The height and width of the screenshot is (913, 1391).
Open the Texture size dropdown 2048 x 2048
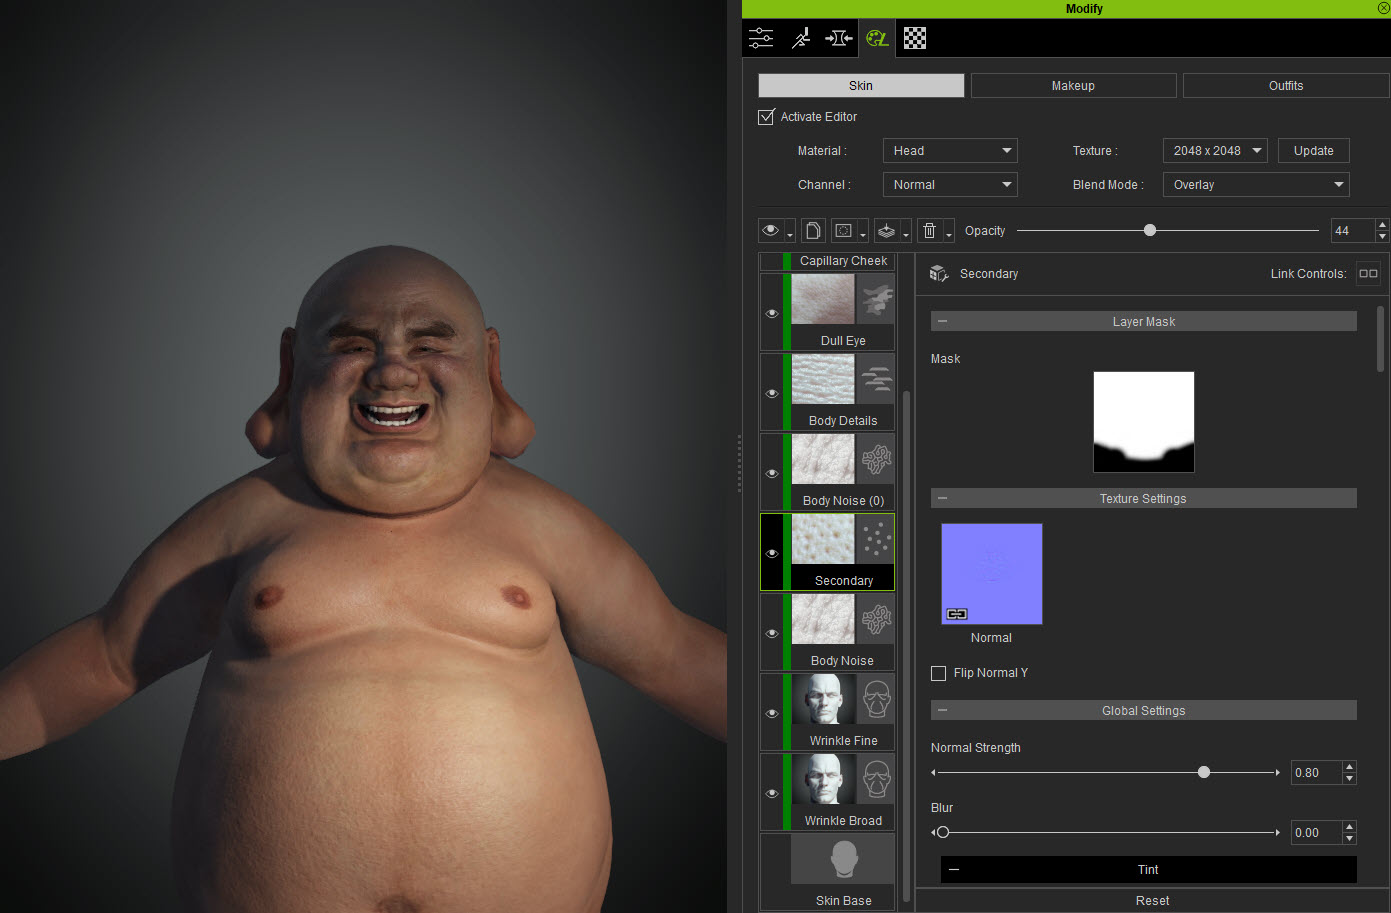(1215, 151)
